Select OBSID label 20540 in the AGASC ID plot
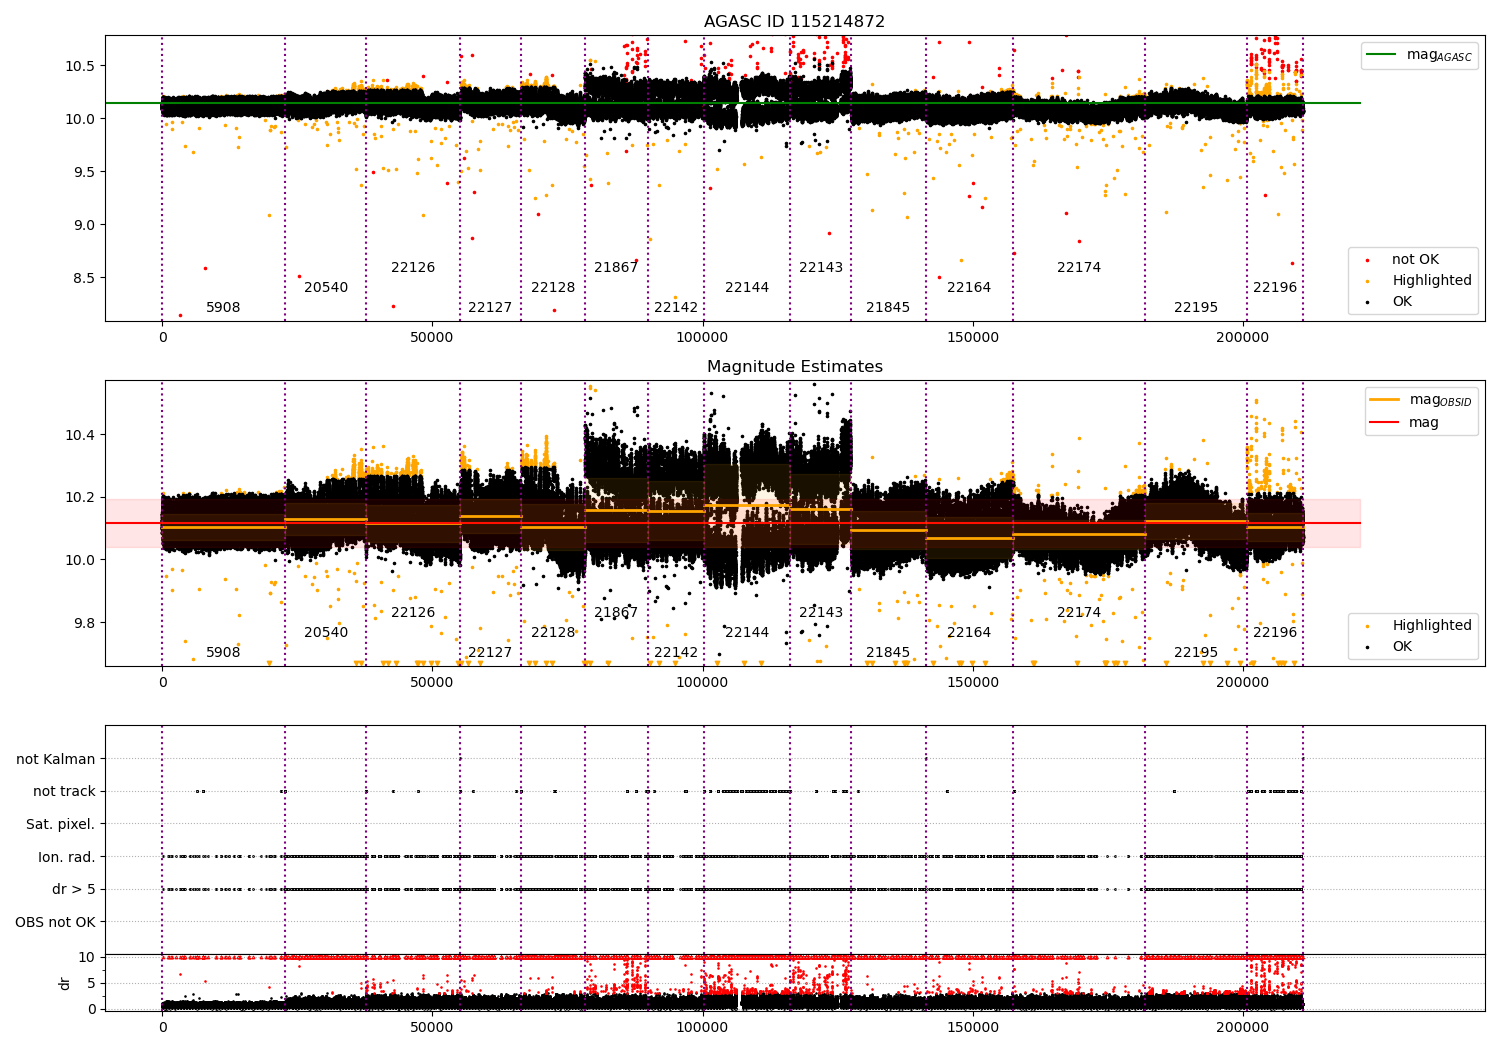Viewport: 1500px width, 1050px height. [326, 288]
